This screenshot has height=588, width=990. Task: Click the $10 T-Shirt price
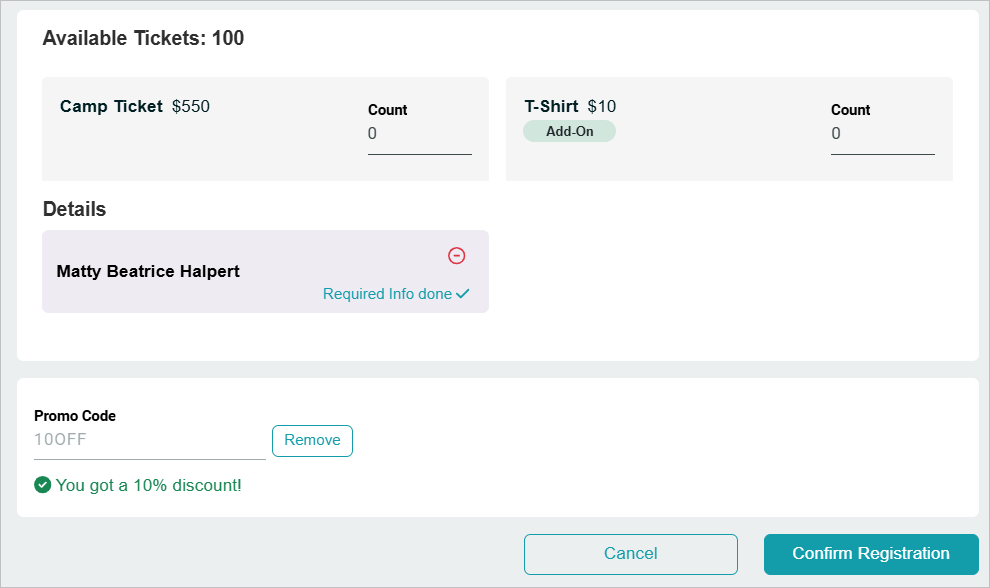[602, 106]
